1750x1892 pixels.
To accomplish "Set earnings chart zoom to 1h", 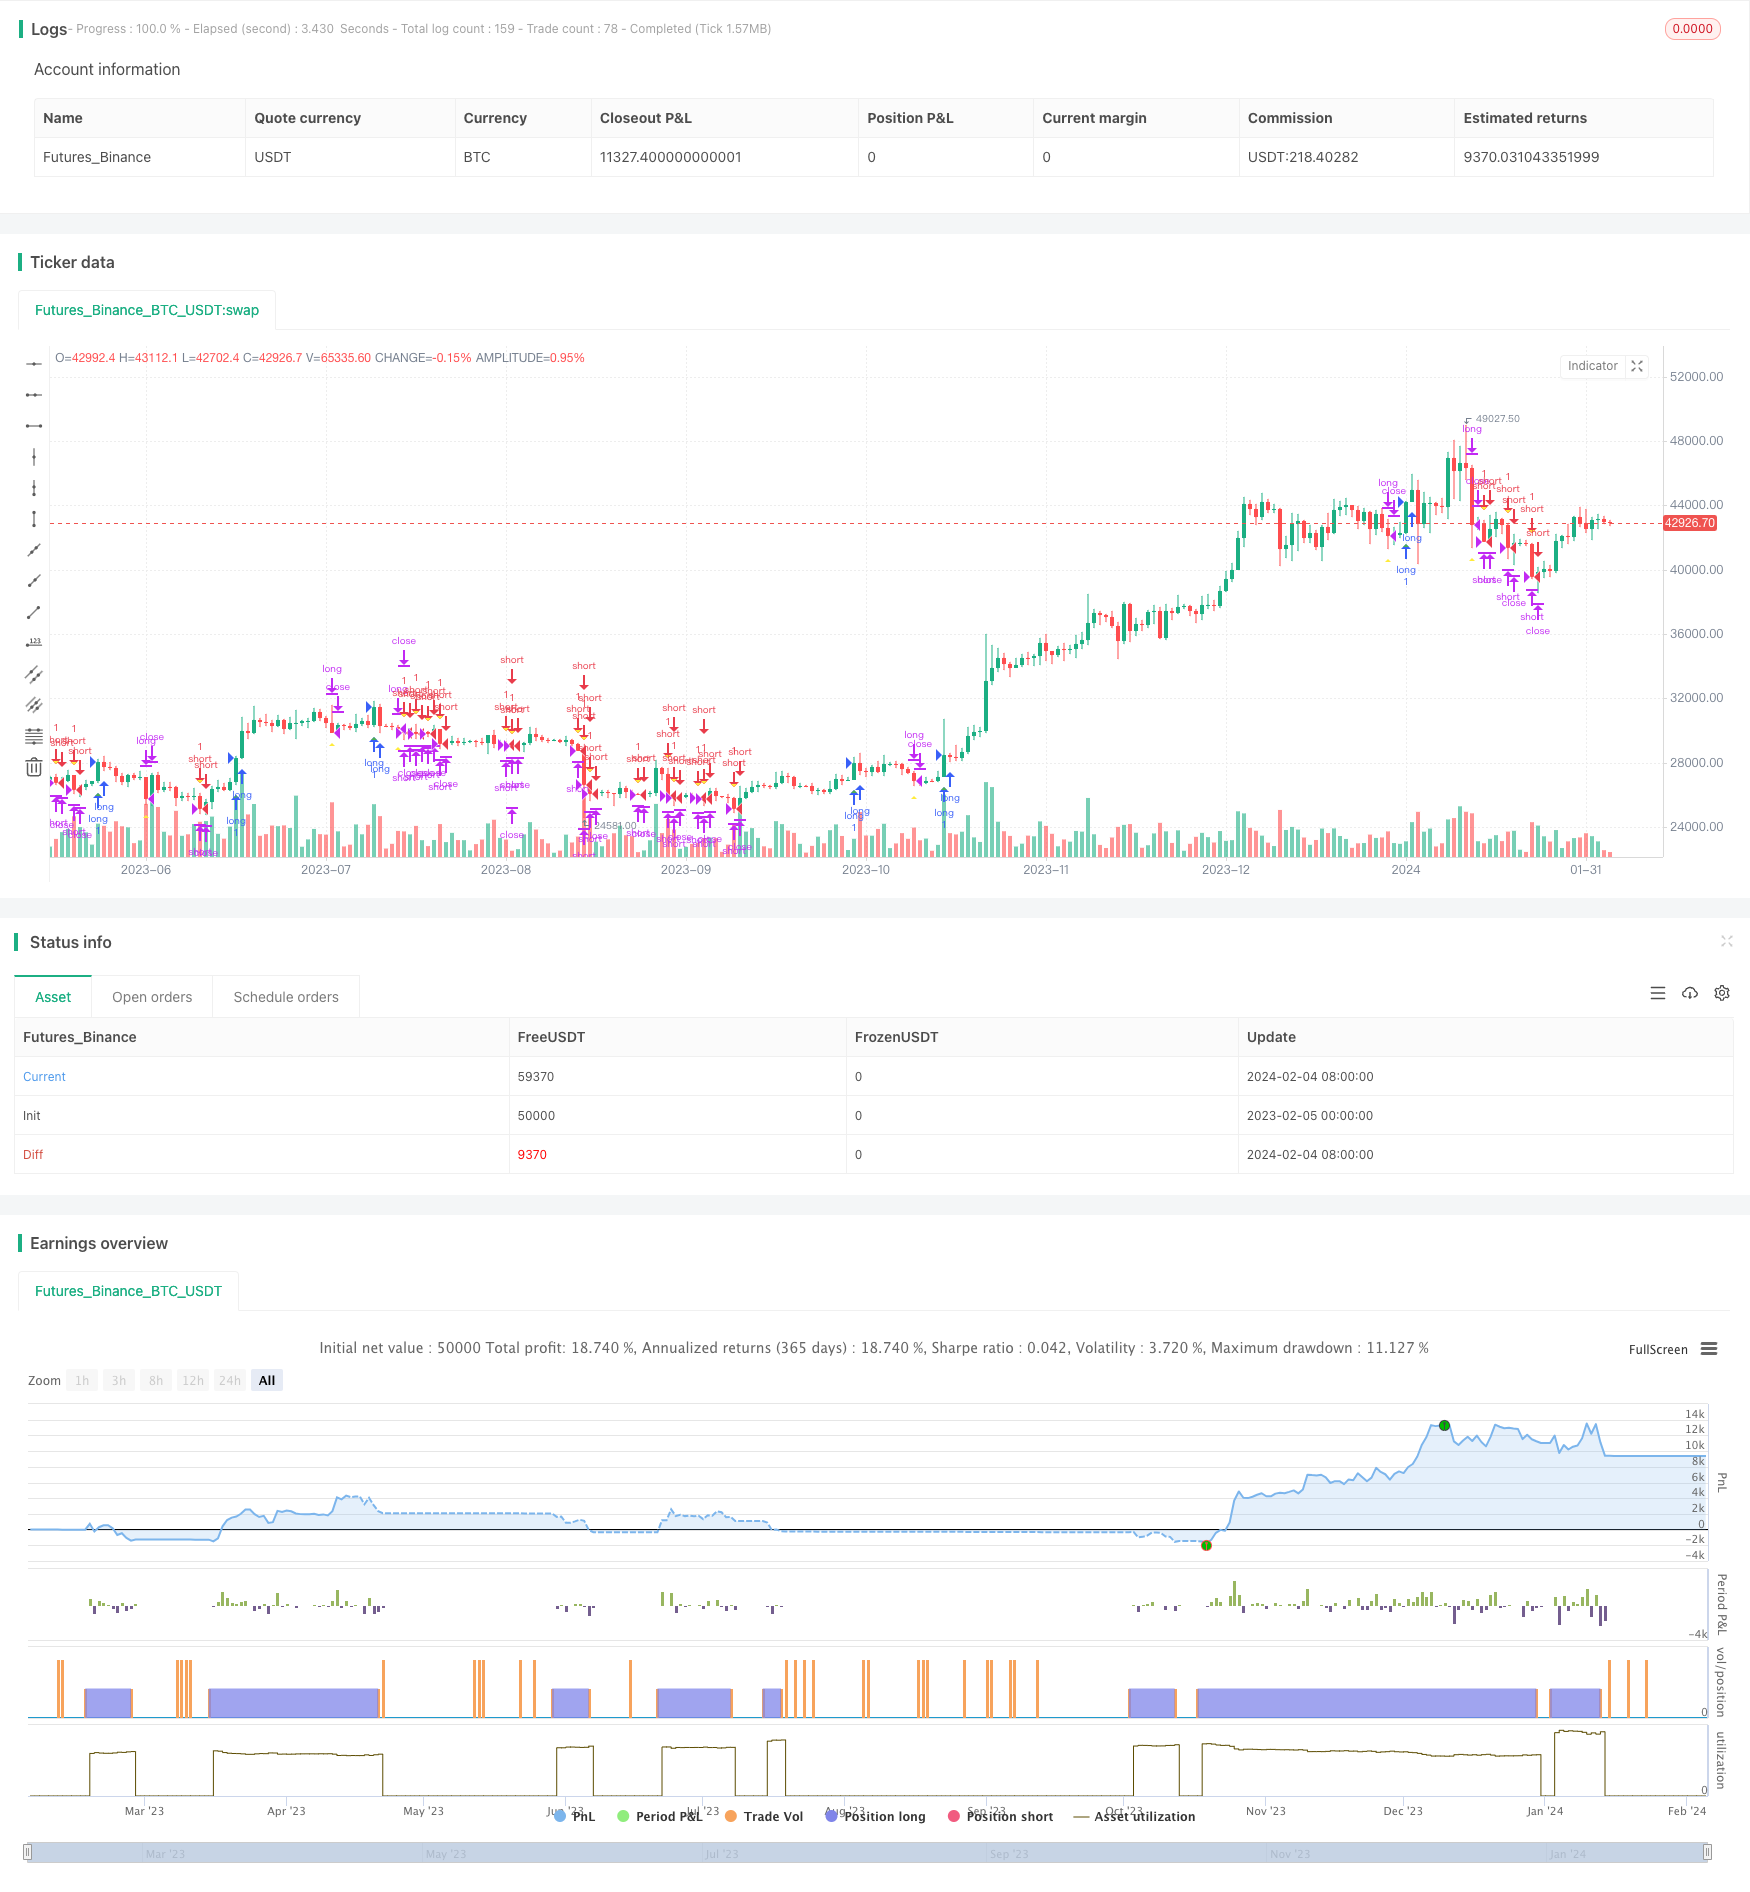I will coord(82,1380).
